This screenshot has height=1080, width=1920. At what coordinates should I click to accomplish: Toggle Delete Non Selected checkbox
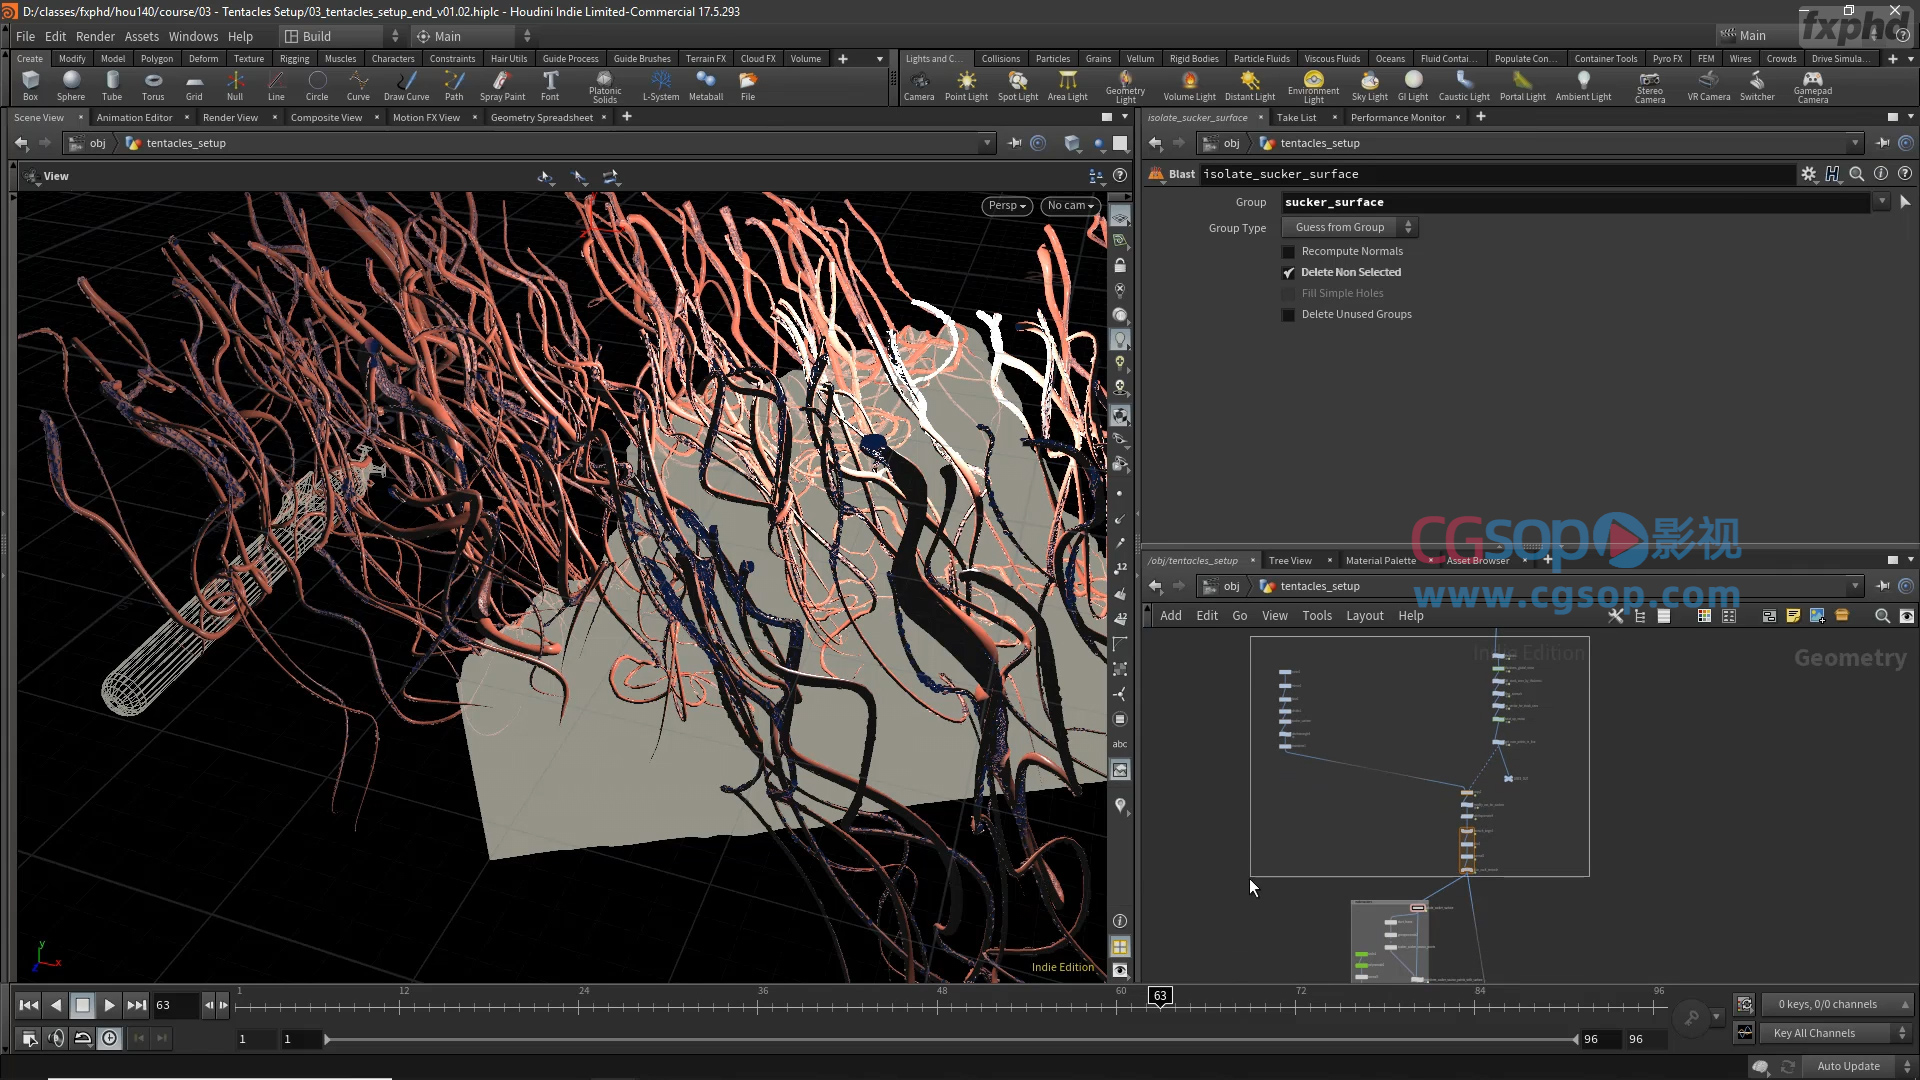point(1288,272)
